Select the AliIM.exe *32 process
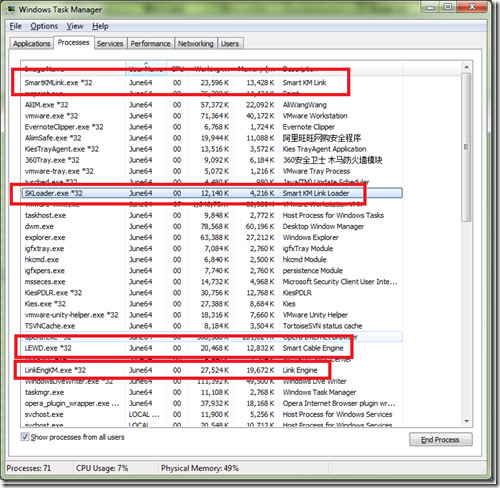500x488 pixels. (212, 105)
